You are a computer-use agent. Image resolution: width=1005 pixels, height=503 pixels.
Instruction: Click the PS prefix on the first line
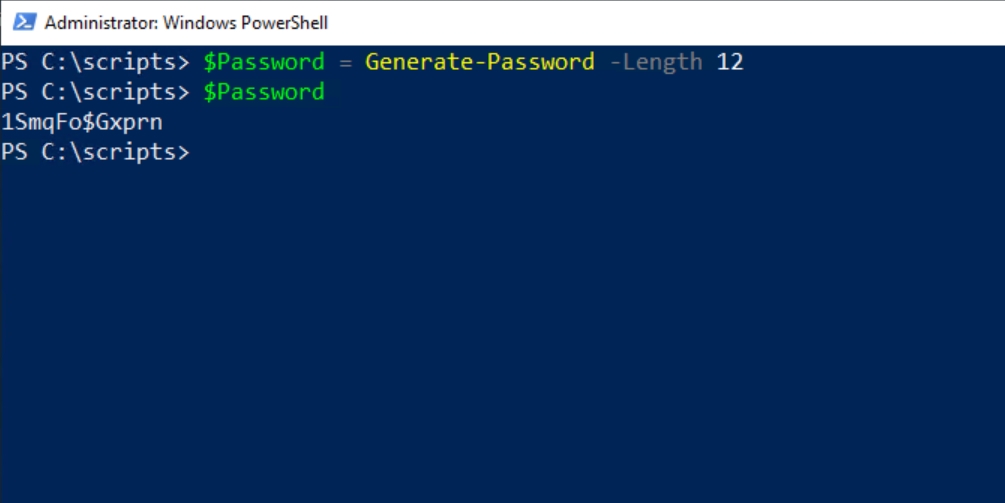pos(14,62)
